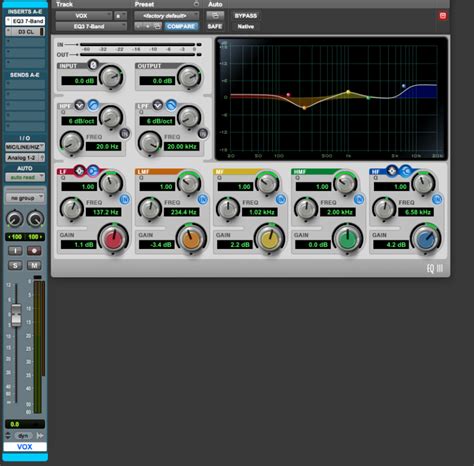Open the factory default preset dropdown
This screenshot has width=474, height=466.
click(x=167, y=16)
